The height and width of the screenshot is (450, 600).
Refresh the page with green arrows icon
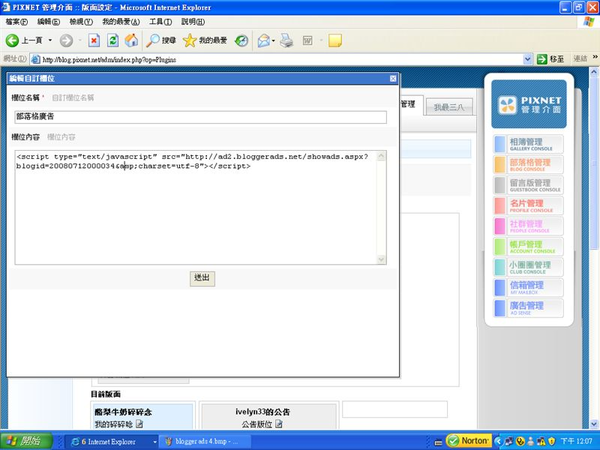click(x=113, y=40)
